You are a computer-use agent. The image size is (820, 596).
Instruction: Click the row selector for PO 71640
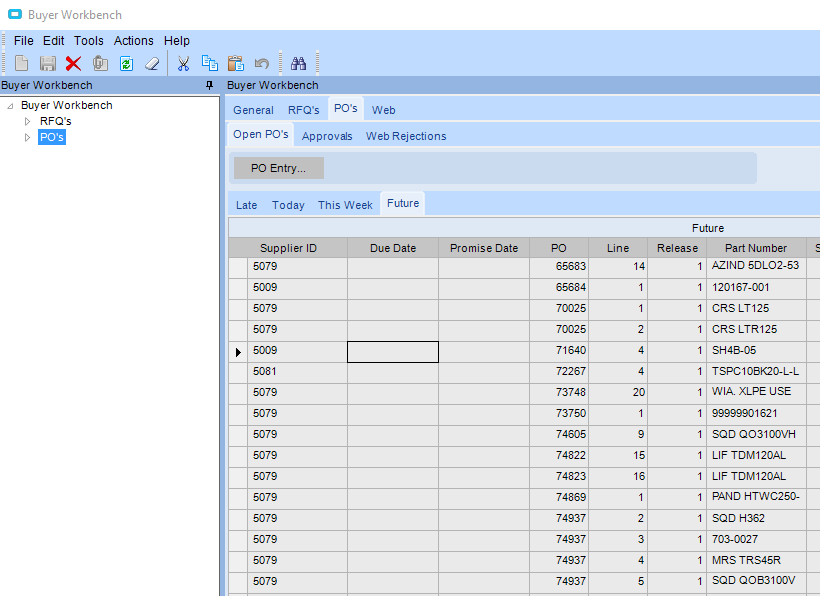pos(238,352)
